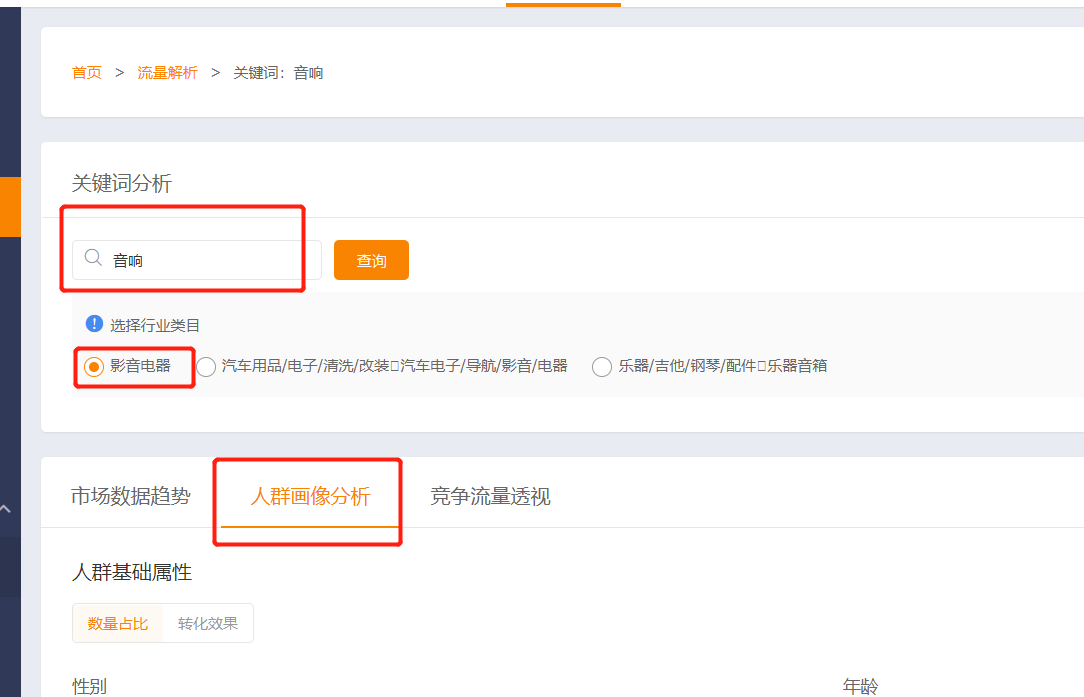Open the 流量解析 breadcrumb link
Screen dimensions: 1084x697
pyautogui.click(x=167, y=73)
